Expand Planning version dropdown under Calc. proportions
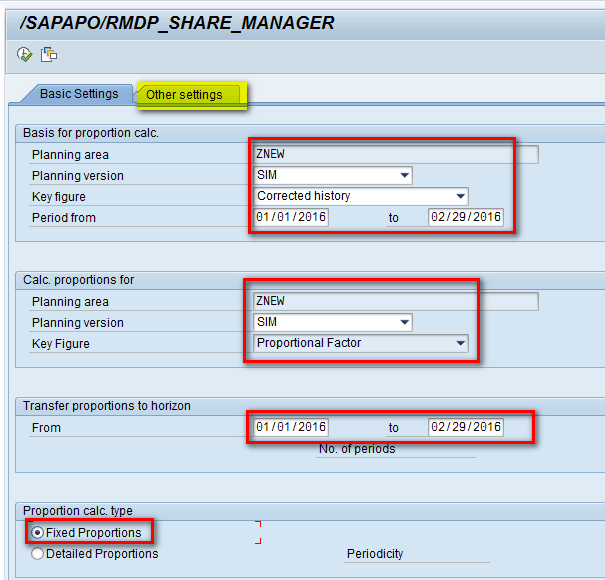The height and width of the screenshot is (580, 605). pyautogui.click(x=404, y=322)
